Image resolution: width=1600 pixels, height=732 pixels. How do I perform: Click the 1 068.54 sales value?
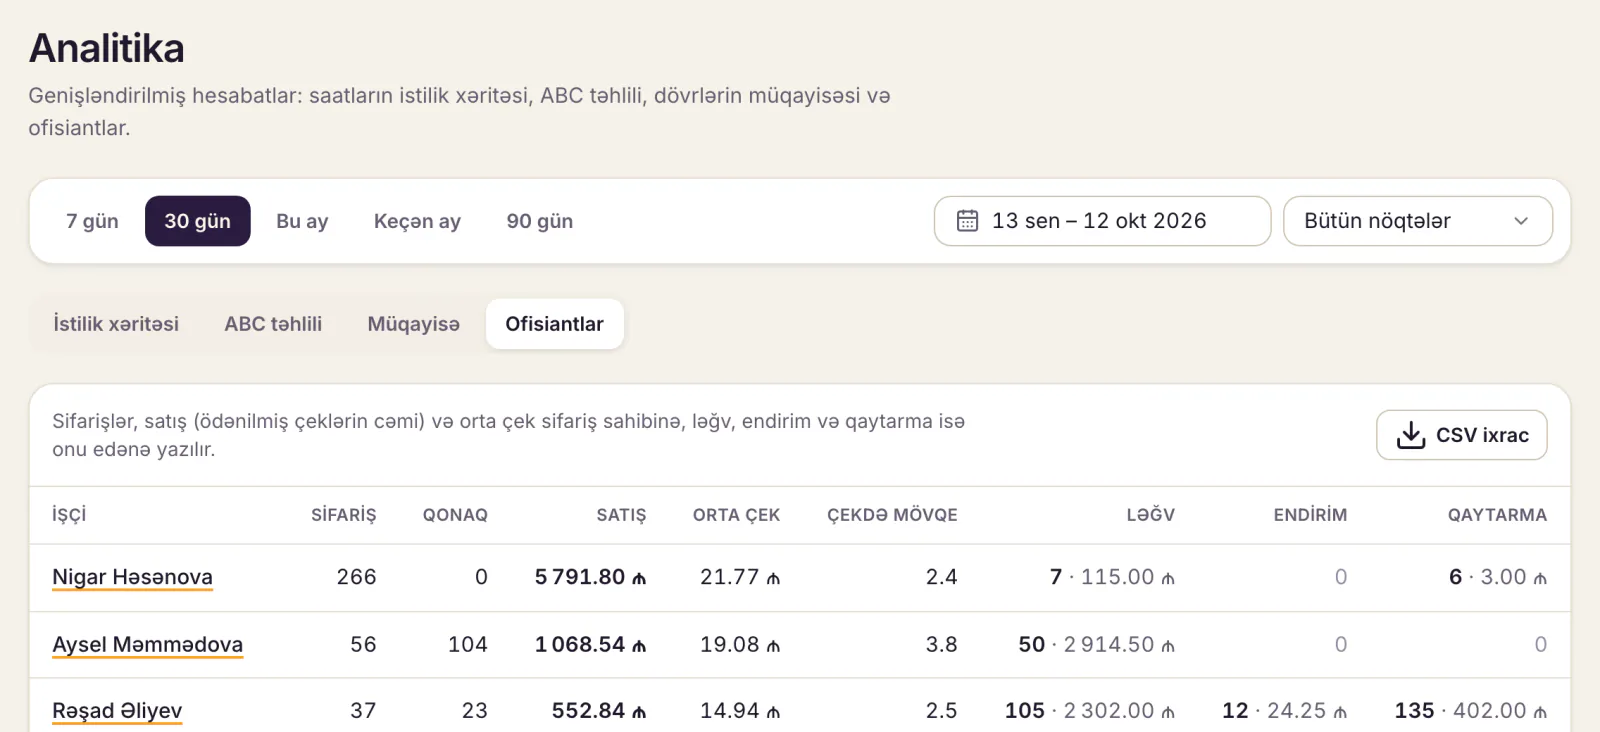tap(590, 645)
